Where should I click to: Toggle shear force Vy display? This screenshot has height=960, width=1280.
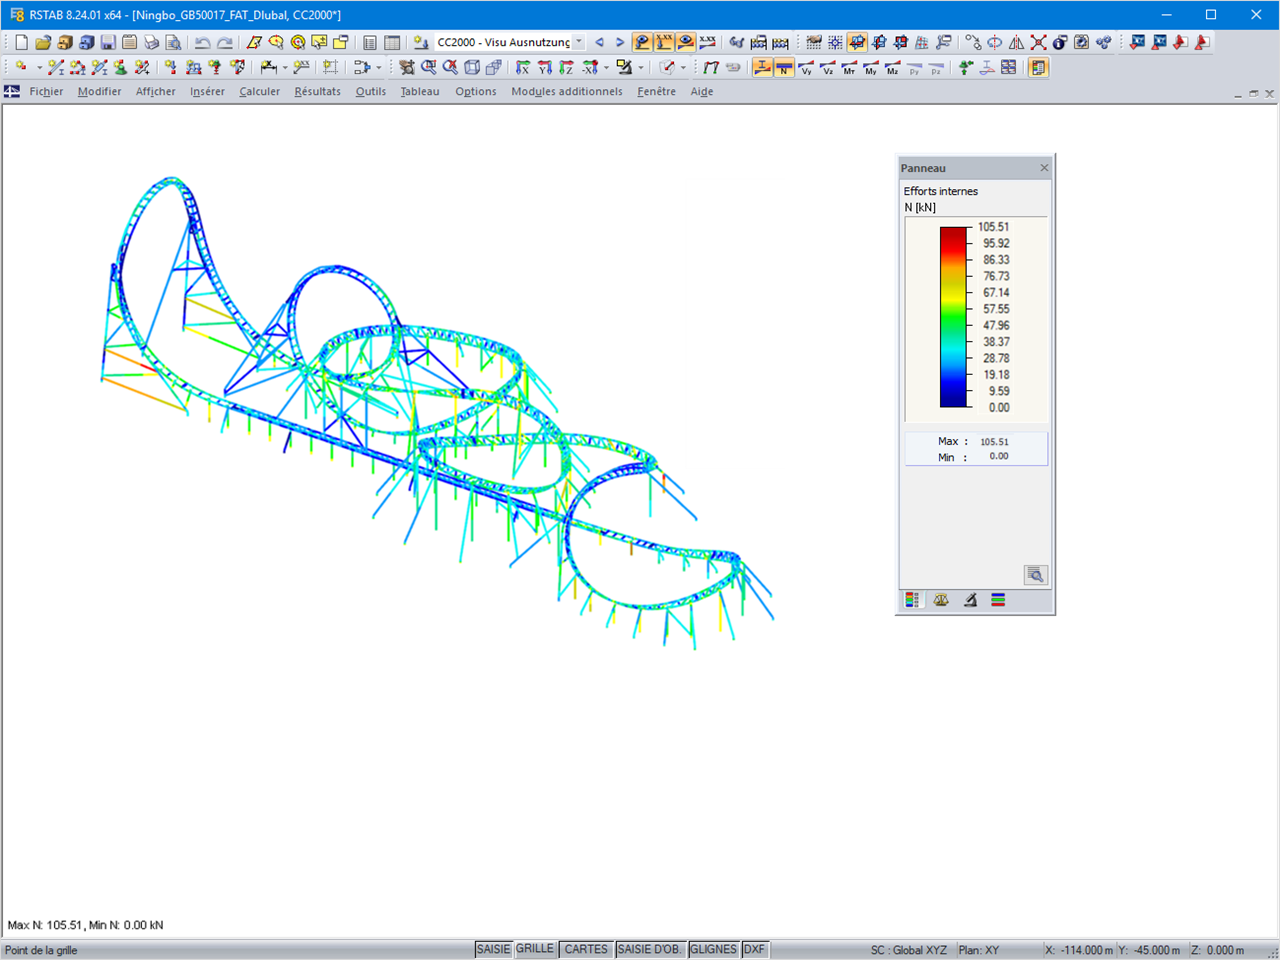click(x=806, y=68)
